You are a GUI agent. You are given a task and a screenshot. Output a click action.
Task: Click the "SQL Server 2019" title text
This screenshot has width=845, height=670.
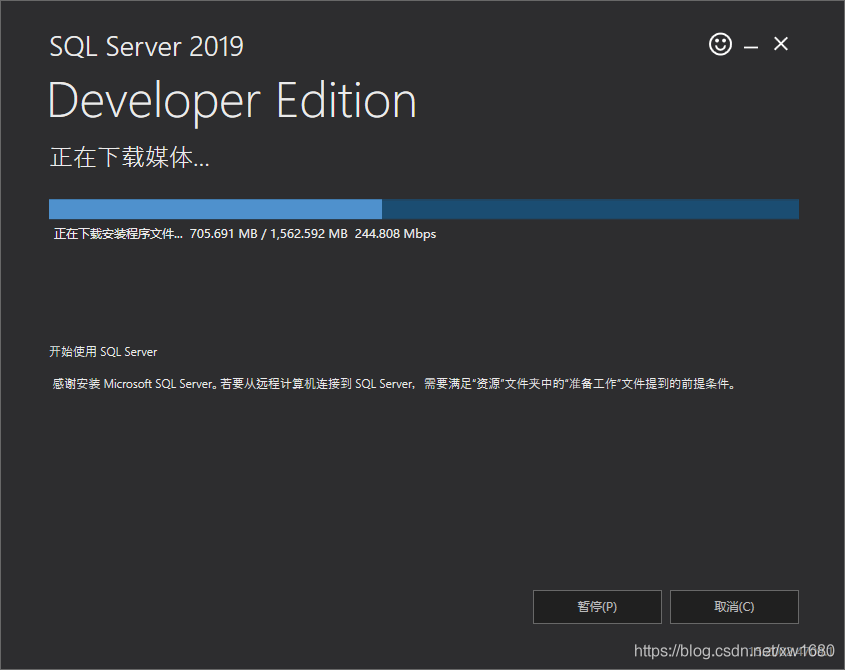[x=146, y=46]
